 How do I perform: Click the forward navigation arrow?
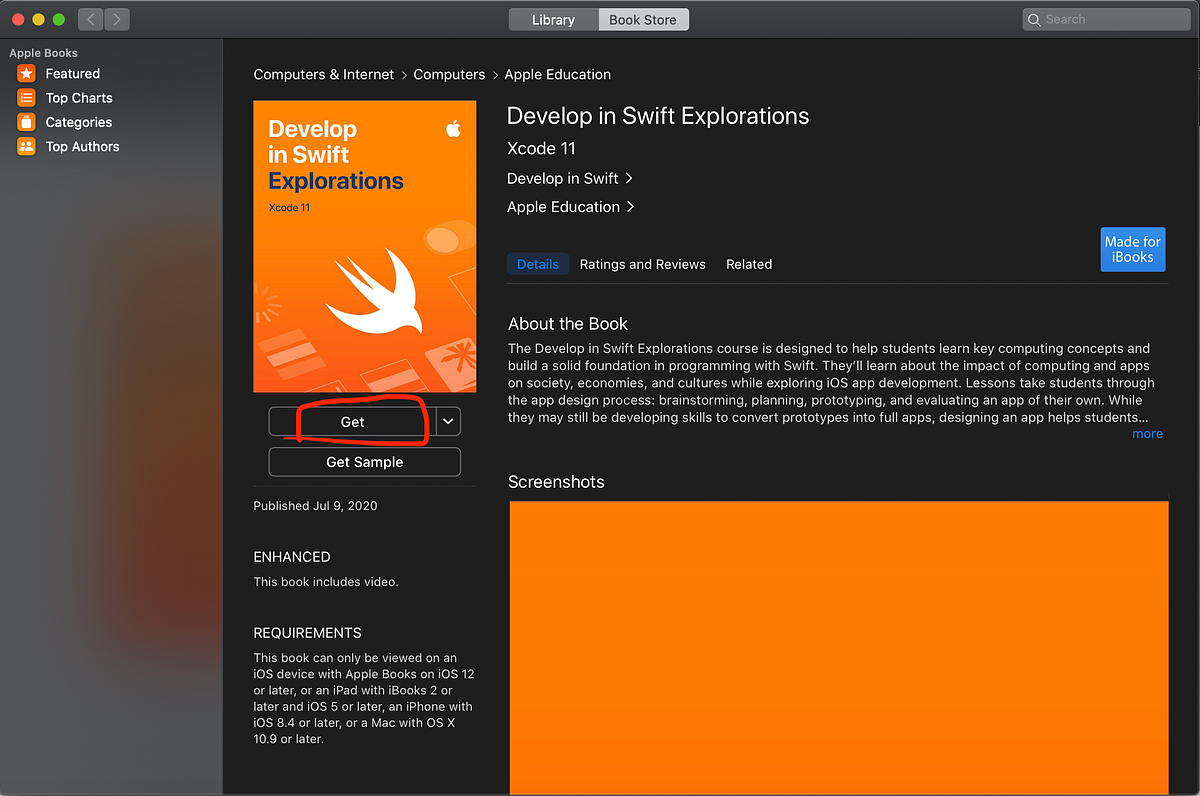pos(115,19)
